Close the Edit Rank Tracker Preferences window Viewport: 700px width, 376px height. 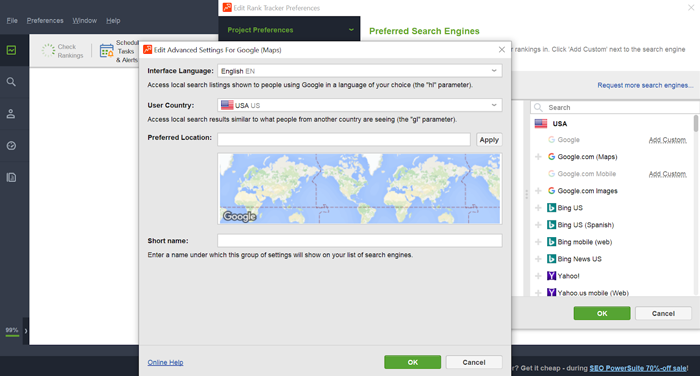pos(691,8)
